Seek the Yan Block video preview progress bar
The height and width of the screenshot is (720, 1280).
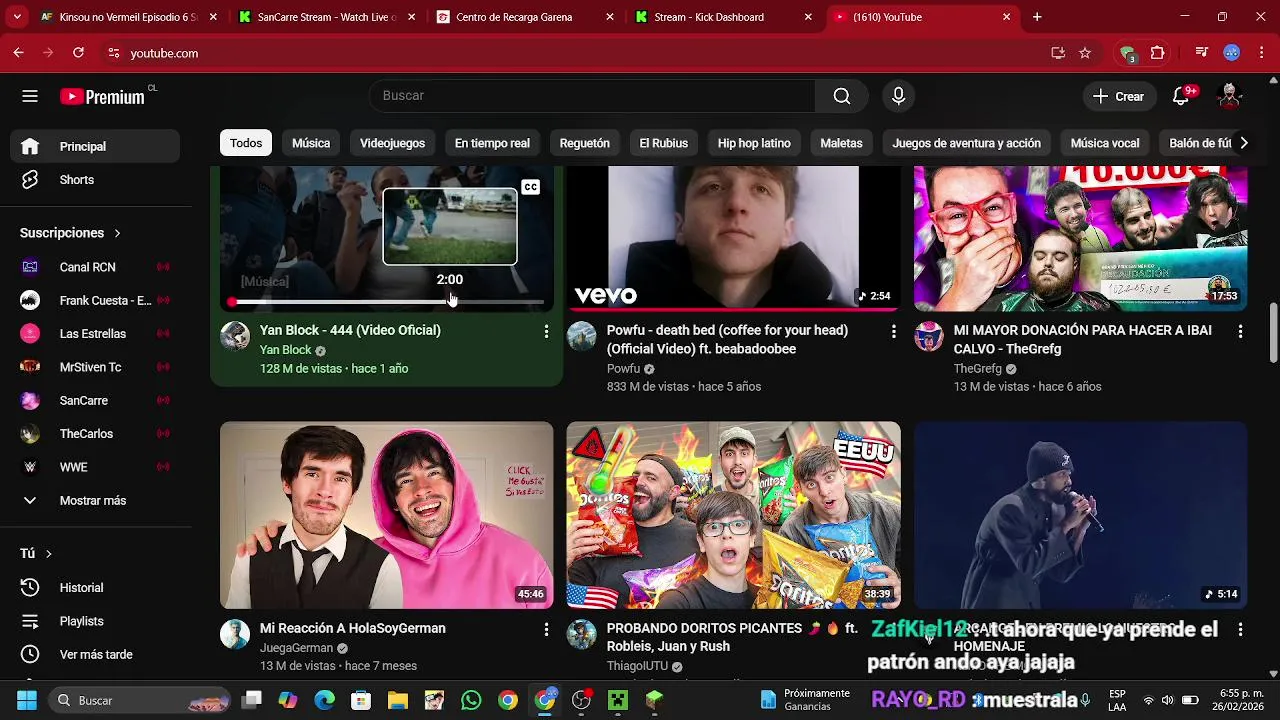tap(386, 301)
